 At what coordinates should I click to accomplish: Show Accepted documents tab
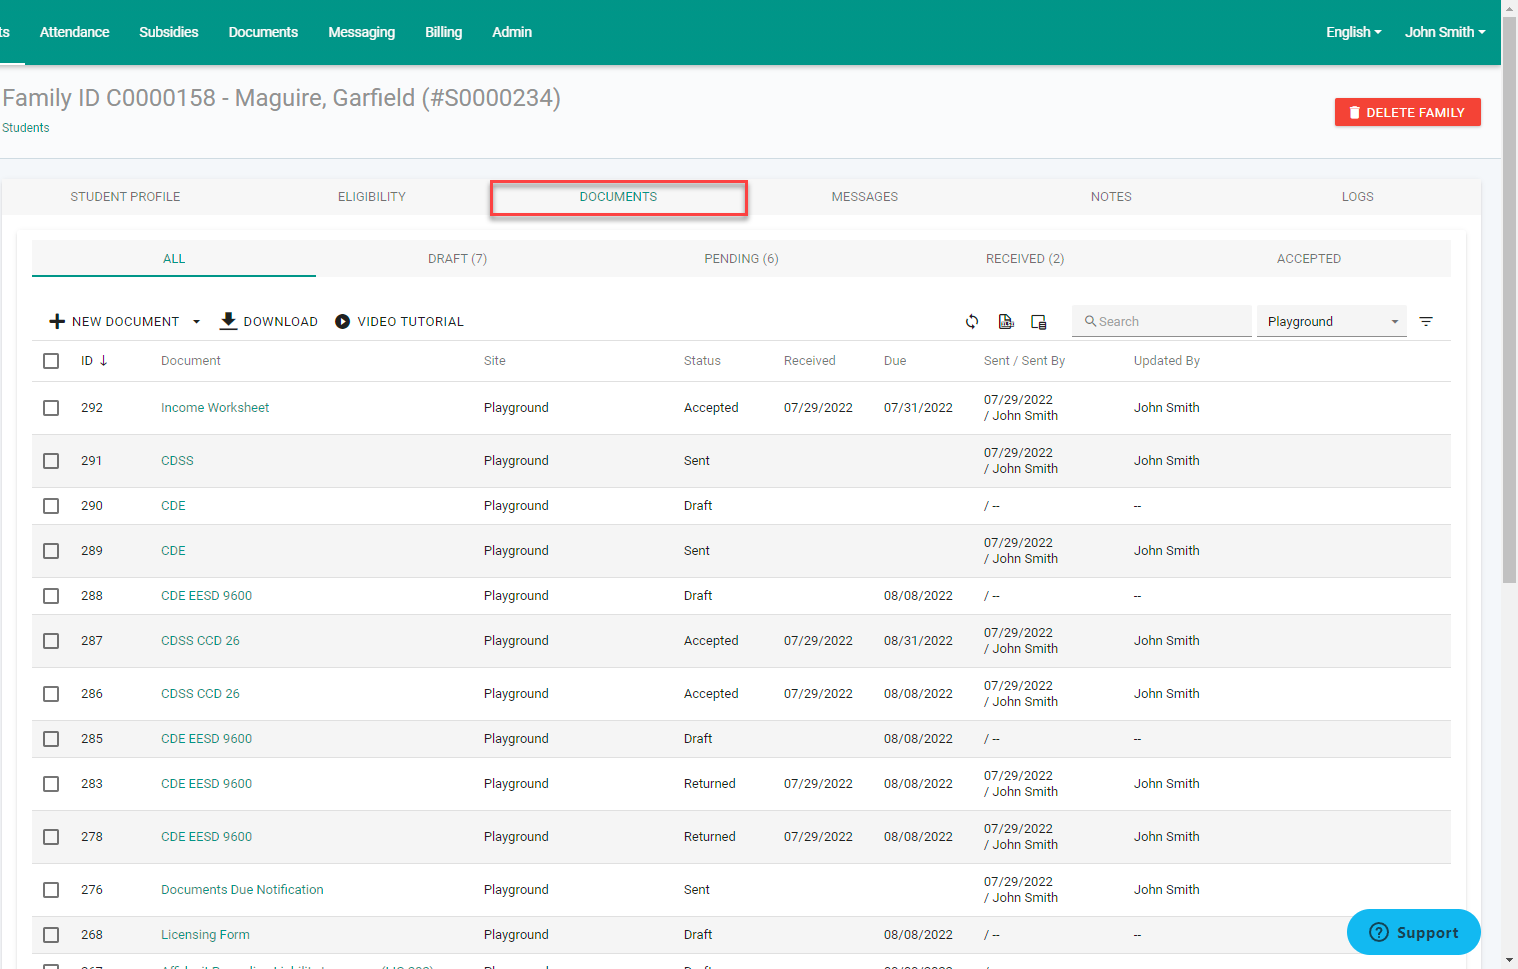pyautogui.click(x=1309, y=259)
